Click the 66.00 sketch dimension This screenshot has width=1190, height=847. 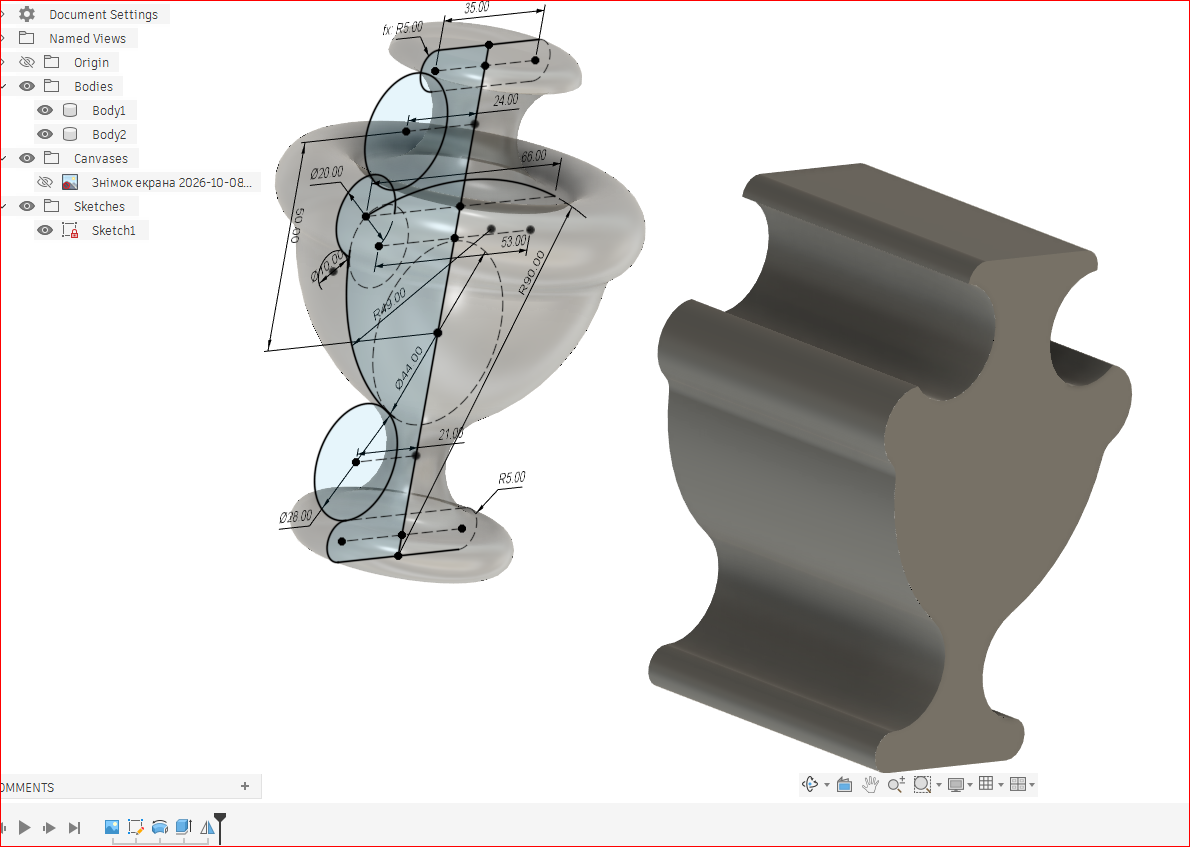[534, 156]
